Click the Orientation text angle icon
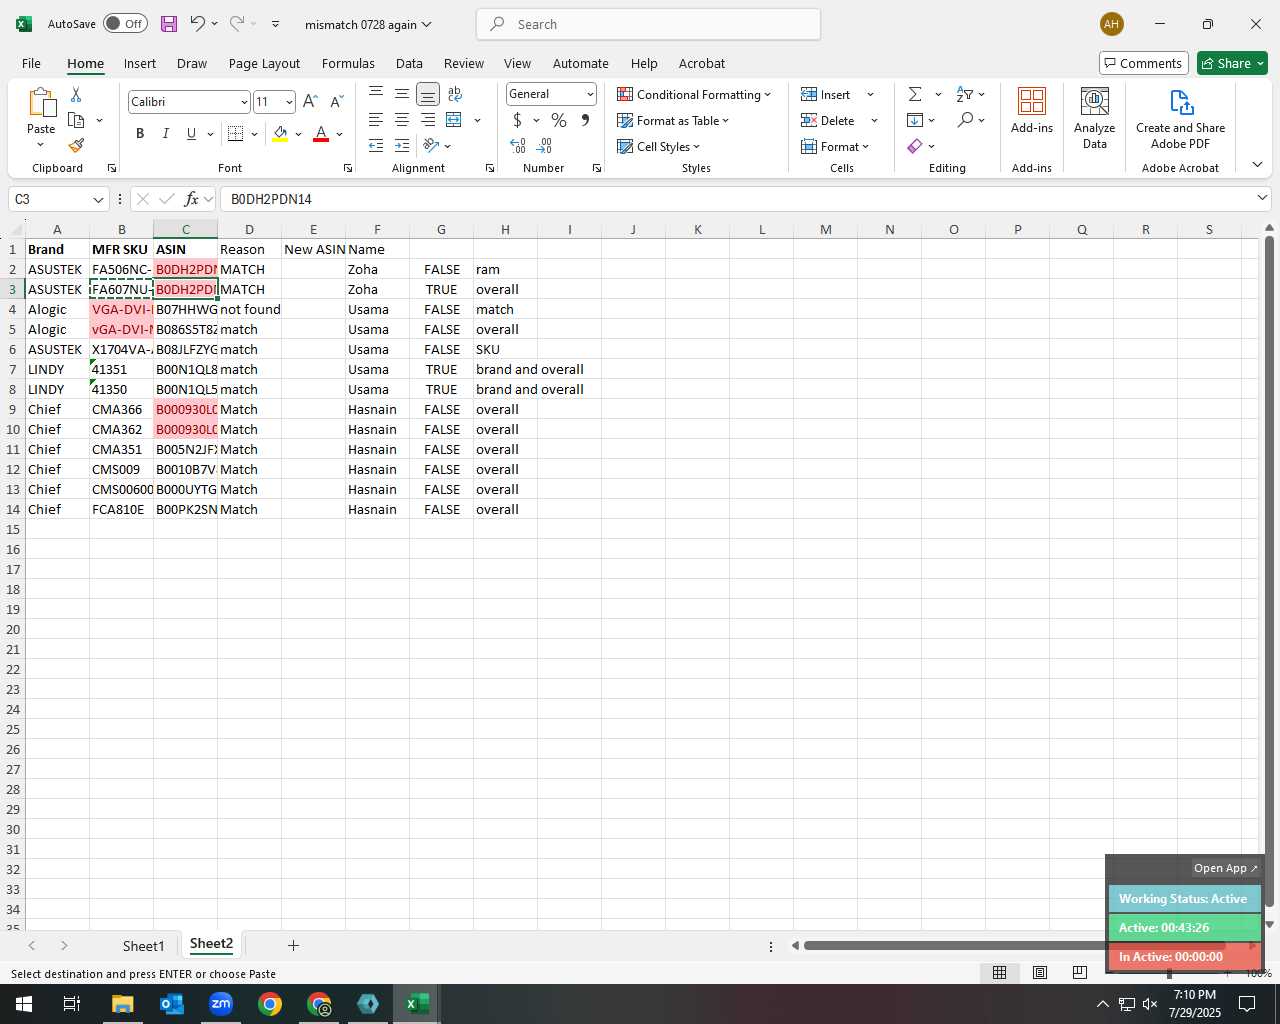The height and width of the screenshot is (1024, 1280). [x=432, y=146]
